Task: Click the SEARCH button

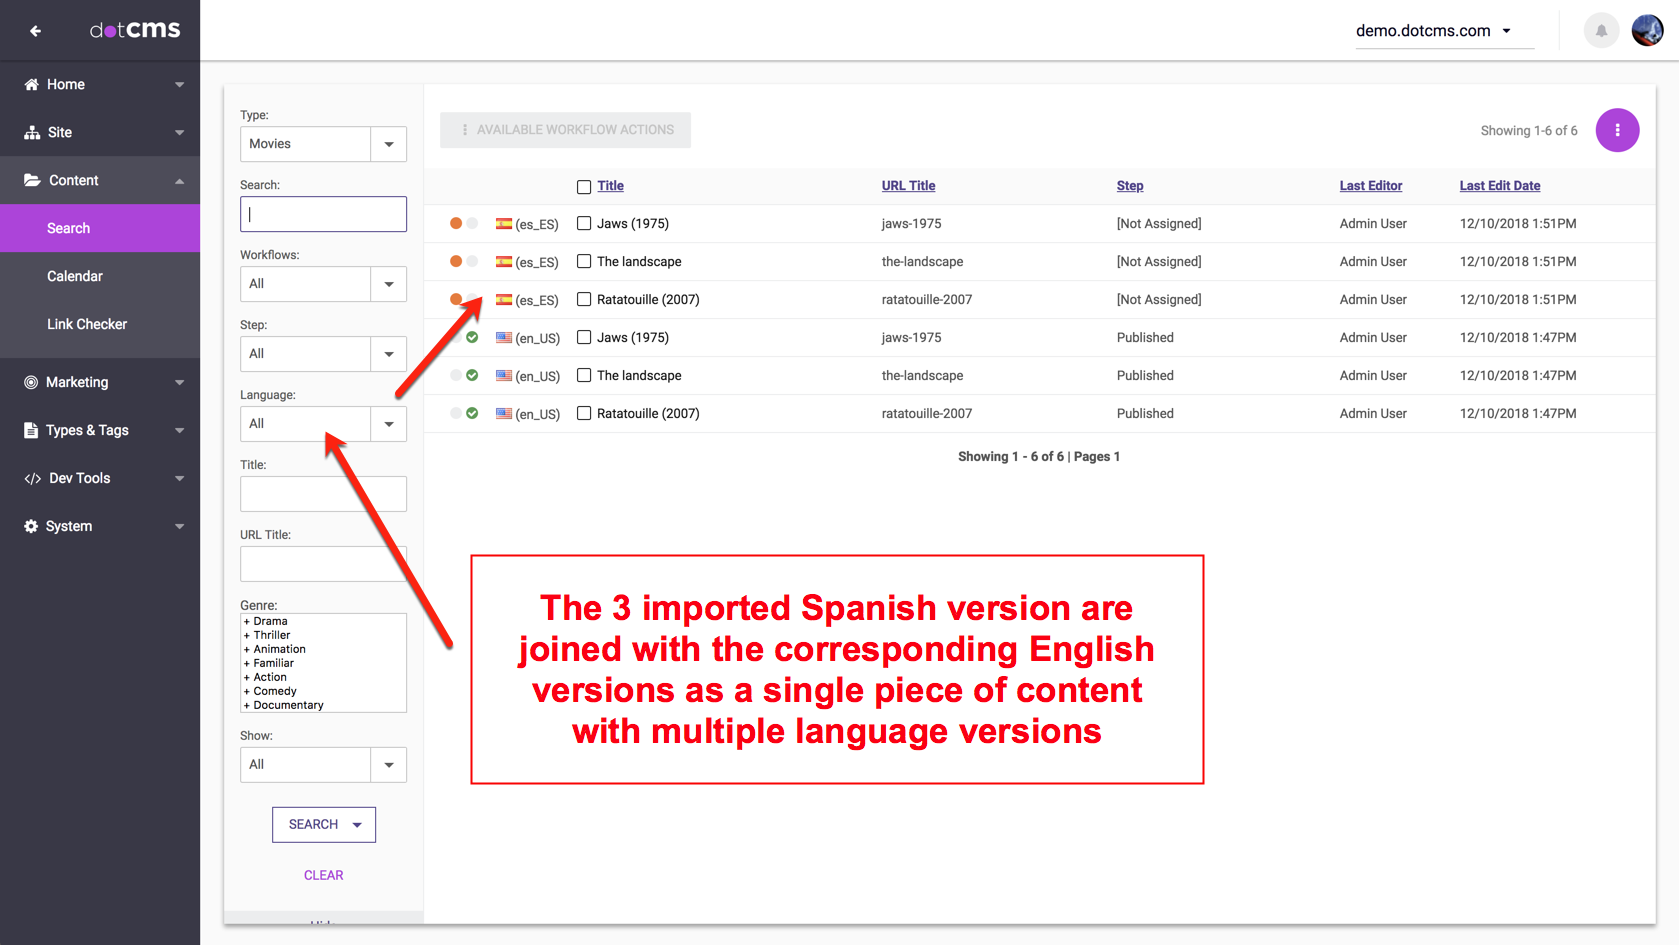Action: (324, 825)
